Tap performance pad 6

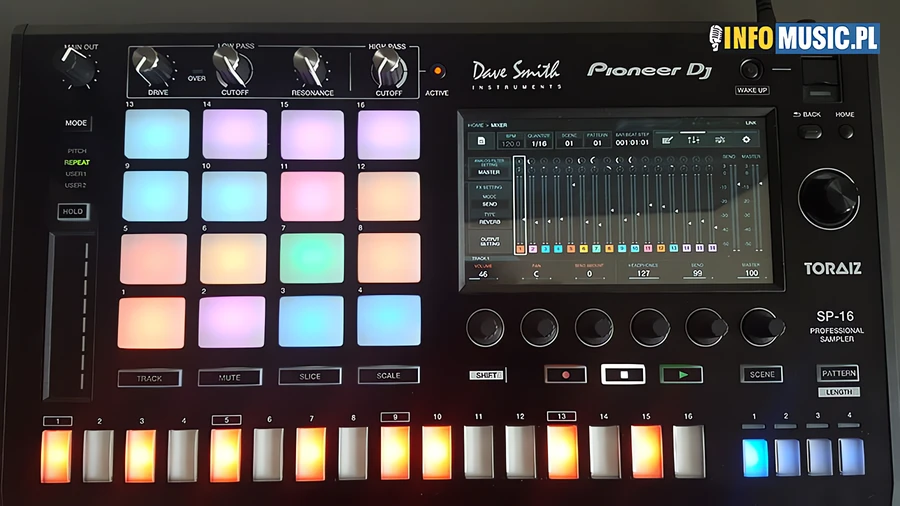[x=233, y=259]
